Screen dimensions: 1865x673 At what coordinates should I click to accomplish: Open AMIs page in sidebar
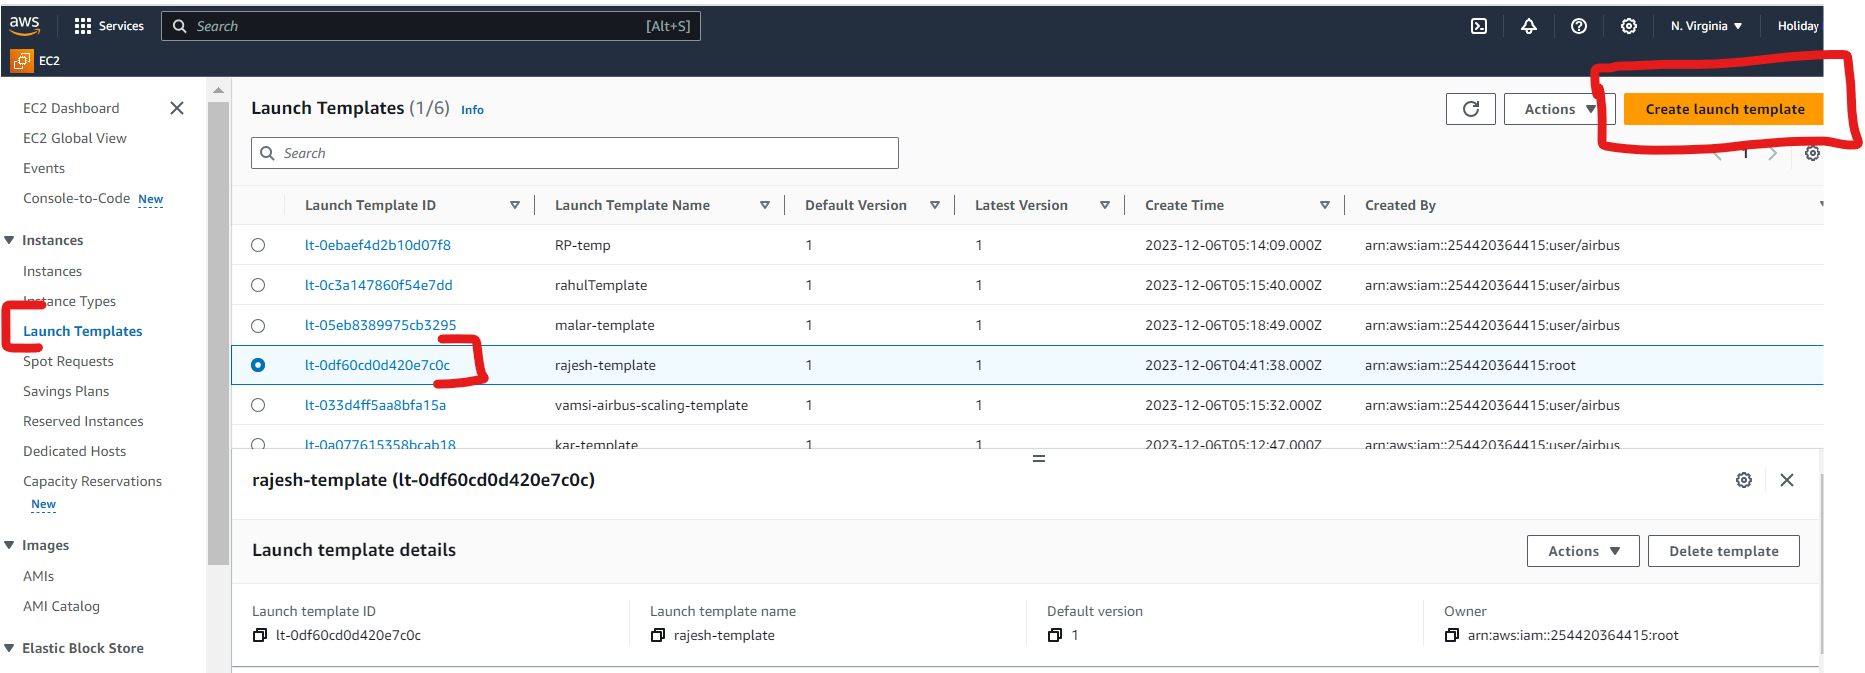tap(39, 576)
